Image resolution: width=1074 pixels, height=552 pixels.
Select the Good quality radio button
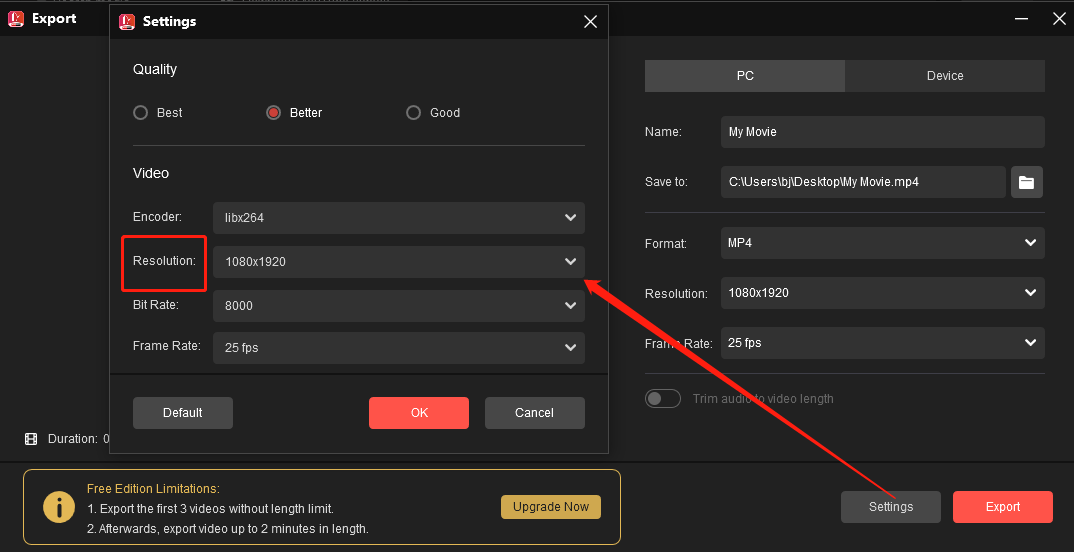(413, 113)
